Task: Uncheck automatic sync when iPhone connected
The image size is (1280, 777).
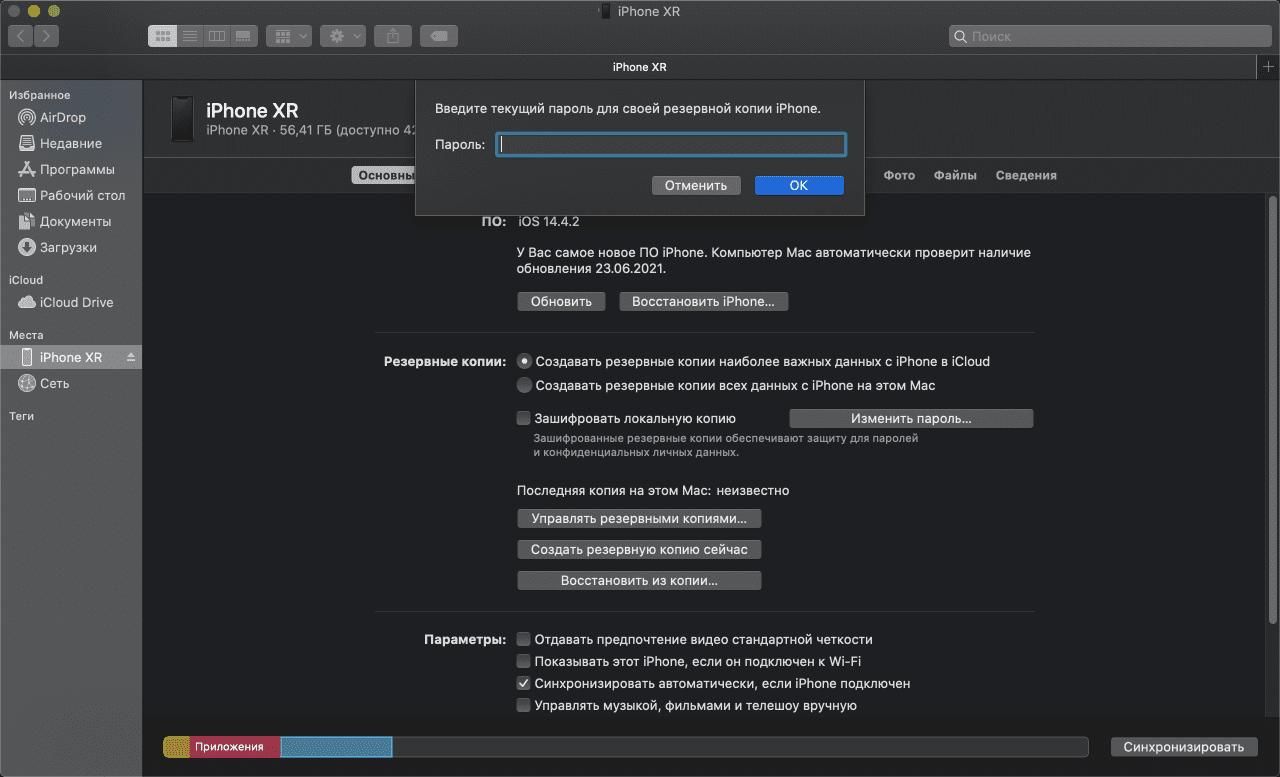Action: click(x=523, y=684)
